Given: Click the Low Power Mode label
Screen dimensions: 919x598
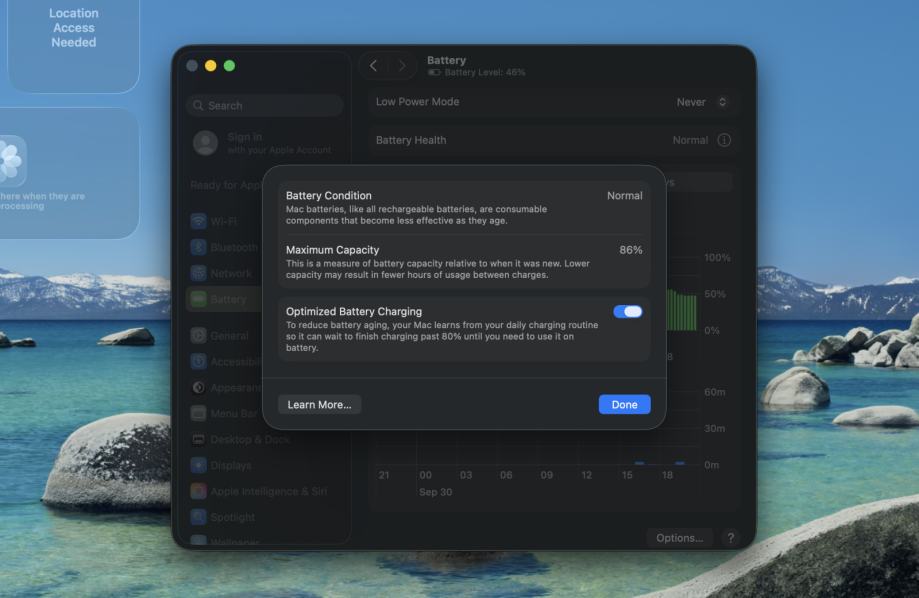Looking at the screenshot, I should pyautogui.click(x=417, y=101).
